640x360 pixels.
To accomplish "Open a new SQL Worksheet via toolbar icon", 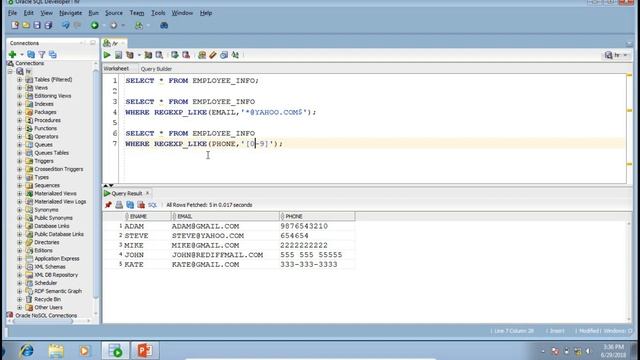I will click(139, 25).
